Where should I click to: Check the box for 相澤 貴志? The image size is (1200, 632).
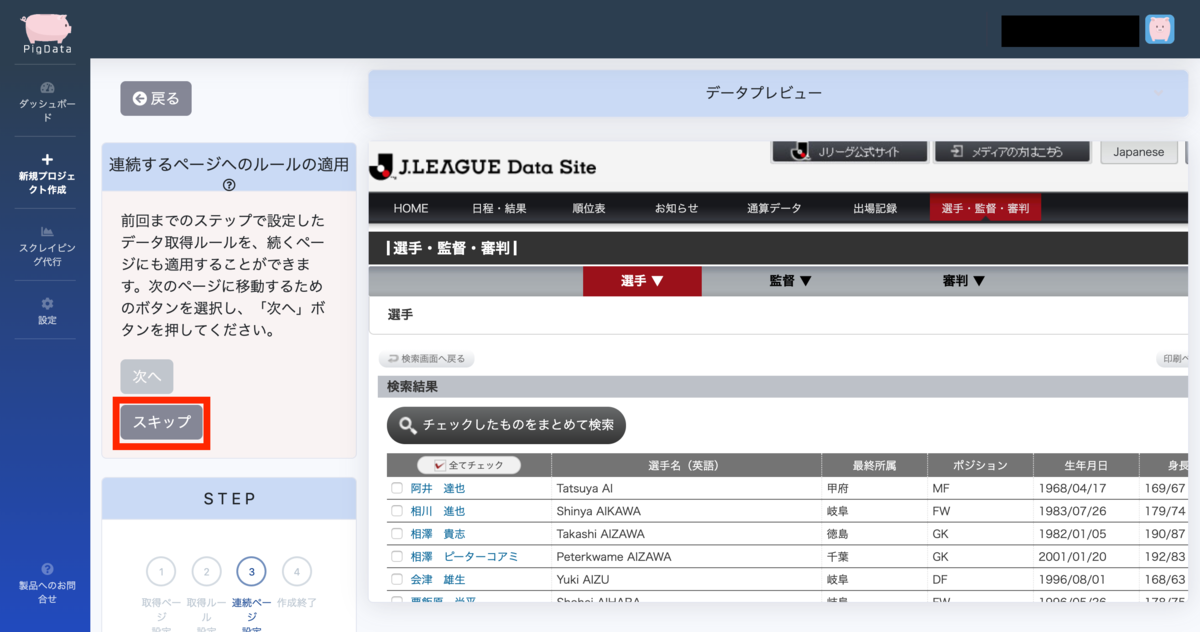tap(397, 534)
